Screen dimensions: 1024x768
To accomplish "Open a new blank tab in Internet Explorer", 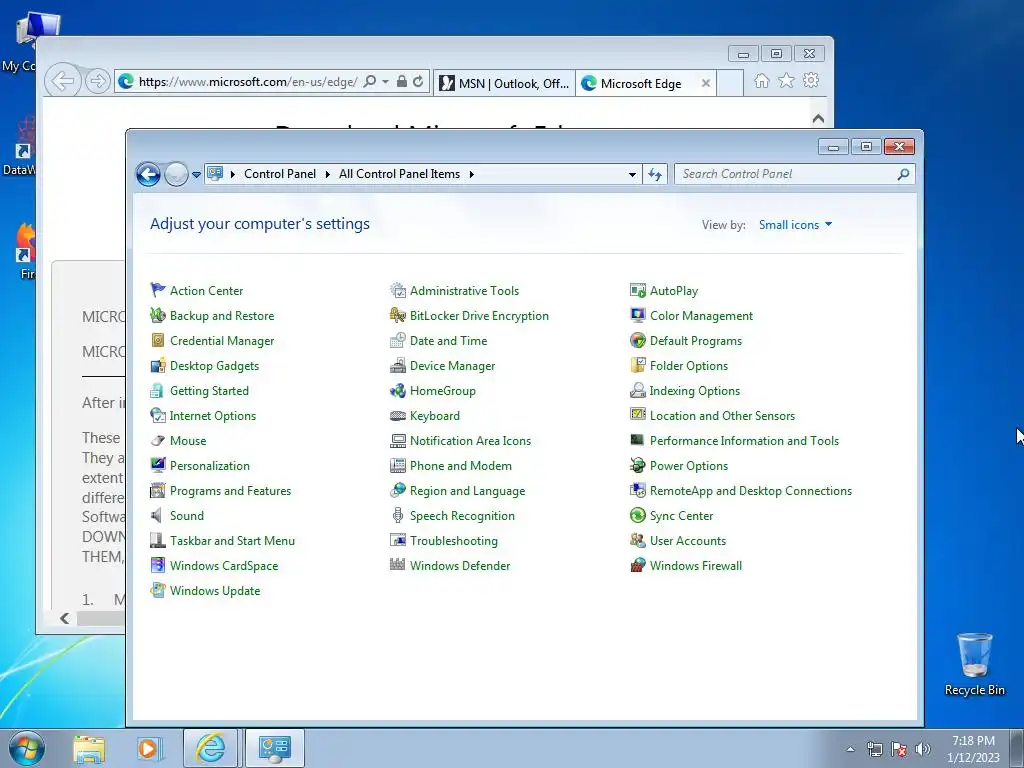I will tap(730, 84).
